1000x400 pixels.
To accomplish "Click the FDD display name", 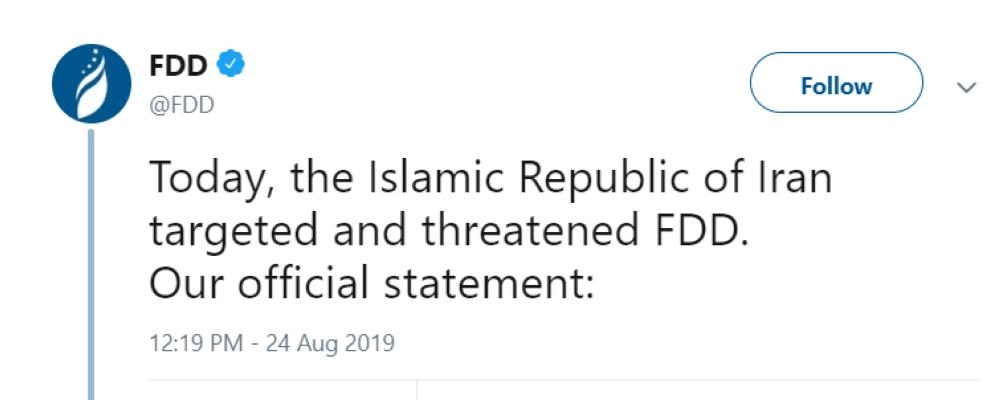I will (x=178, y=66).
